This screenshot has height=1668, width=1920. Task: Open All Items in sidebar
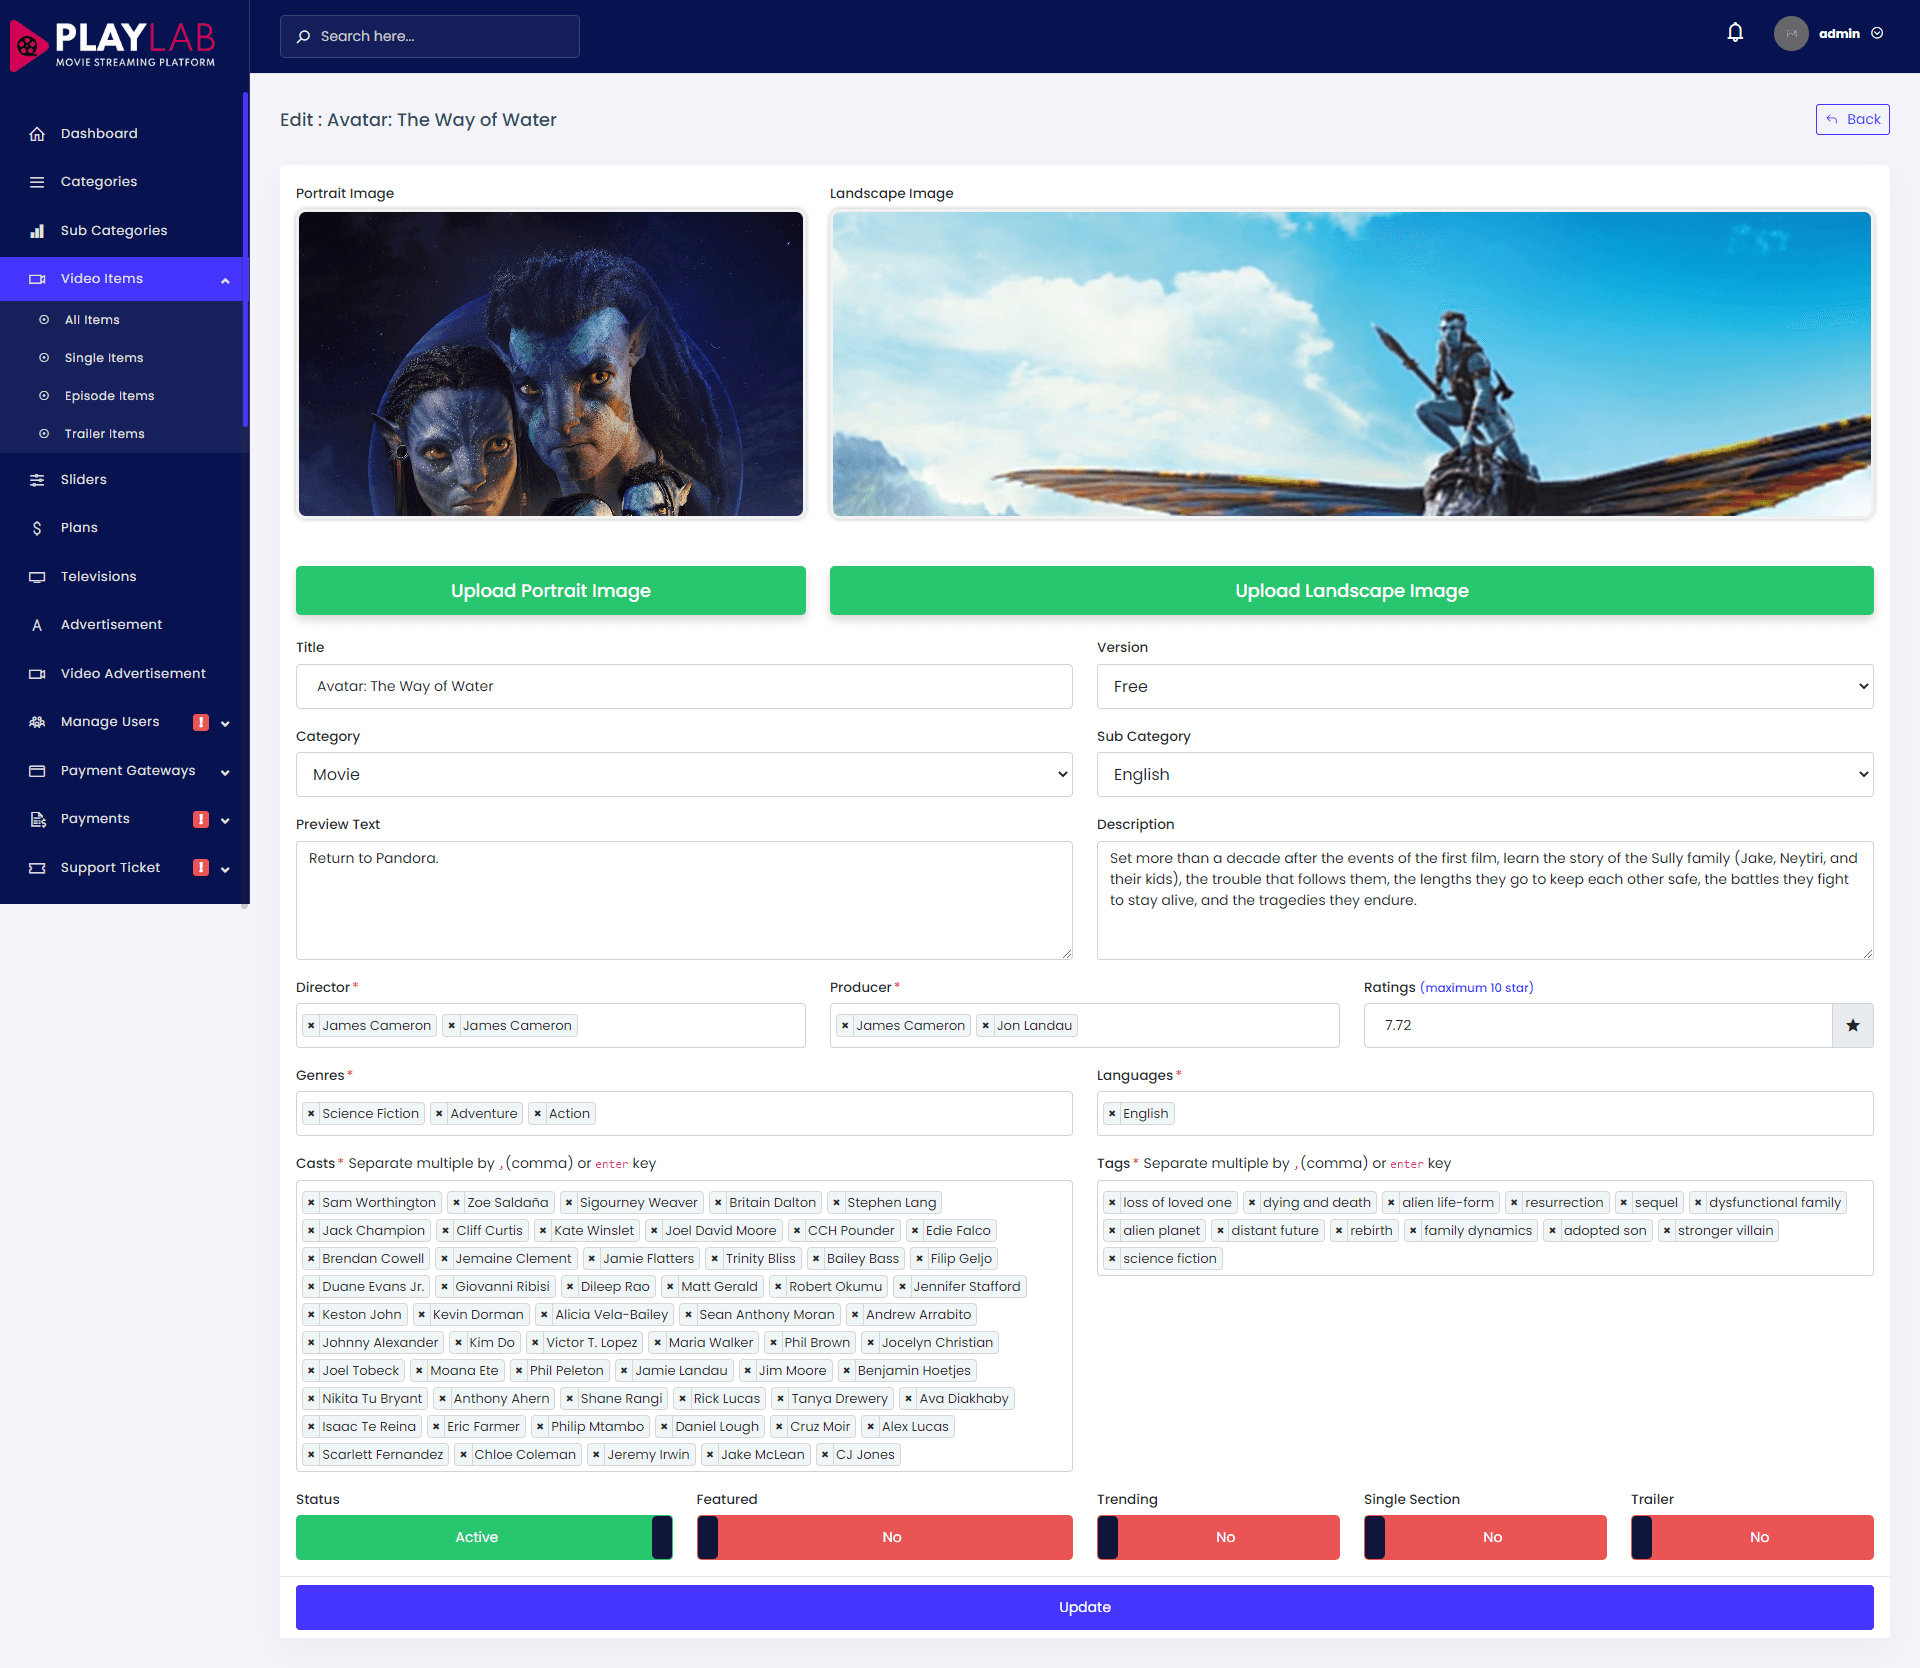coord(92,320)
